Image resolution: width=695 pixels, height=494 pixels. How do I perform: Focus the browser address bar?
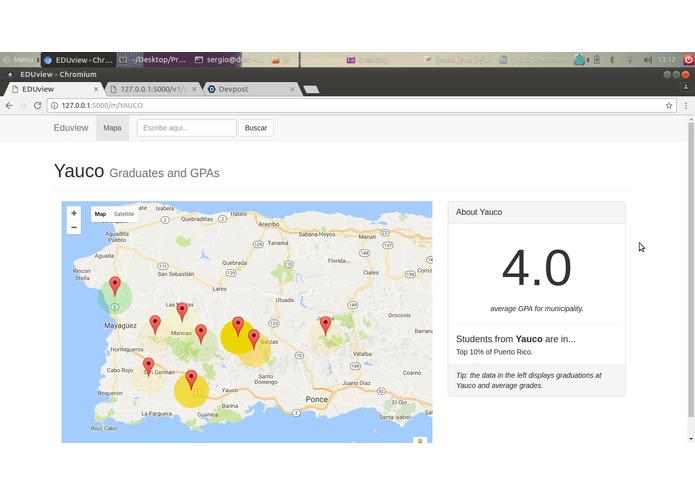point(359,105)
